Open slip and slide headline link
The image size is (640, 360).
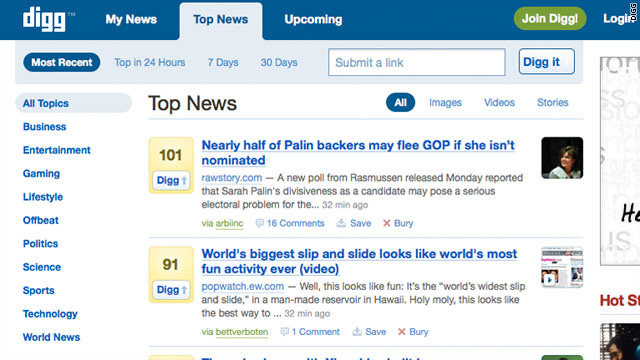click(359, 261)
